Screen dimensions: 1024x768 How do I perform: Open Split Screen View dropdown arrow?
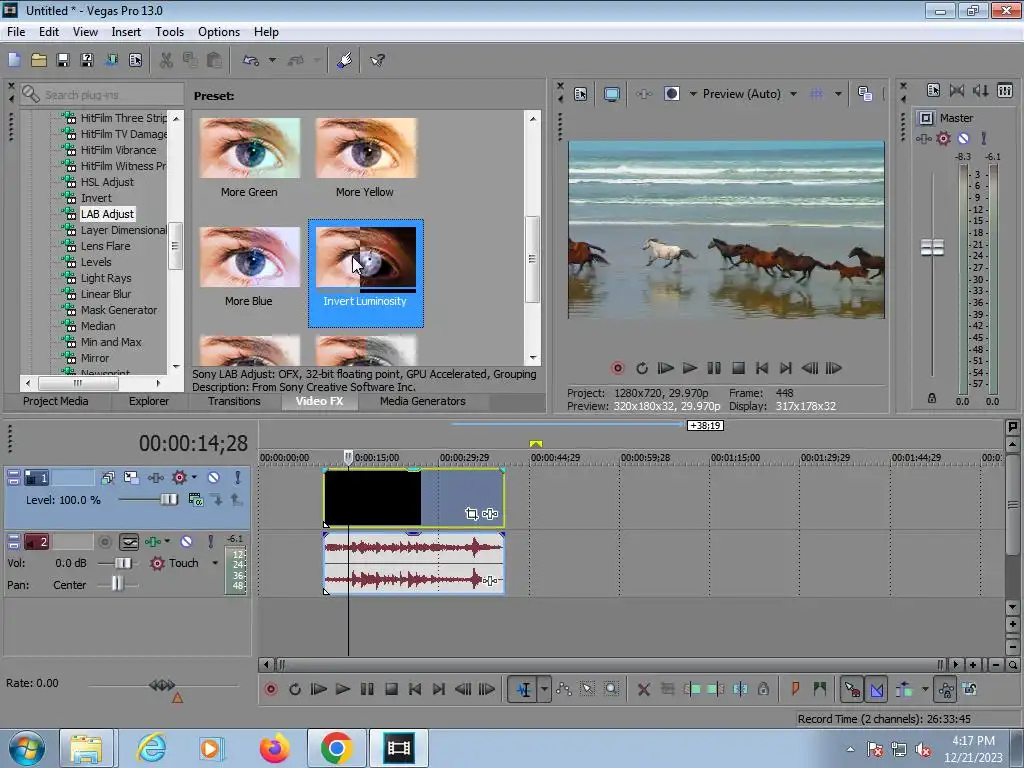point(694,94)
